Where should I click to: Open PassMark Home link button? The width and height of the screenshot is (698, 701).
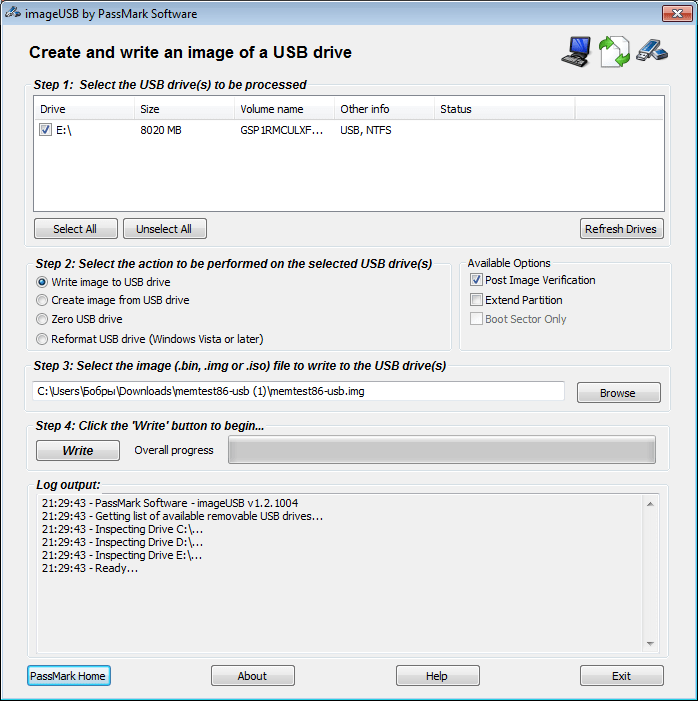tap(68, 676)
